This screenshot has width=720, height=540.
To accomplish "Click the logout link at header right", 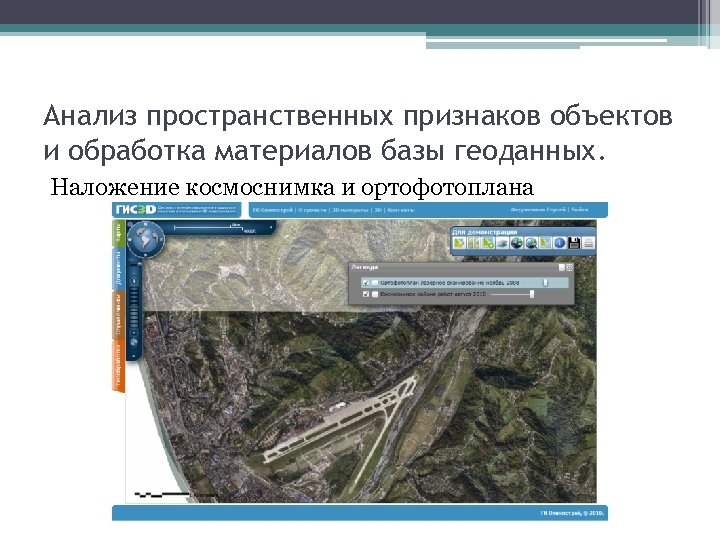I will click(x=579, y=209).
